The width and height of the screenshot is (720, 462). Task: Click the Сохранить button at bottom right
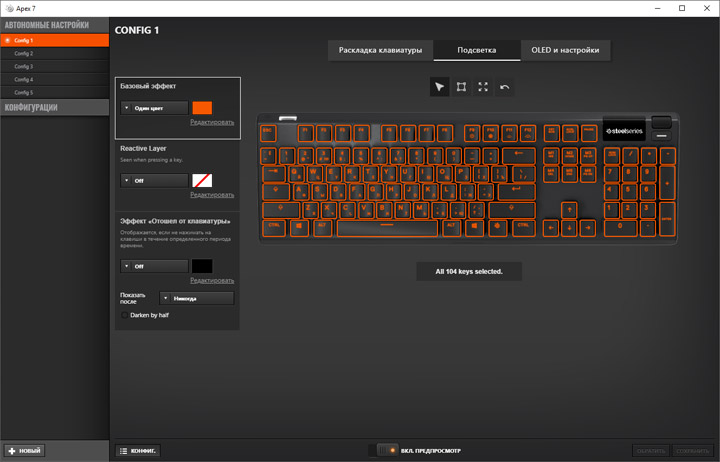693,451
